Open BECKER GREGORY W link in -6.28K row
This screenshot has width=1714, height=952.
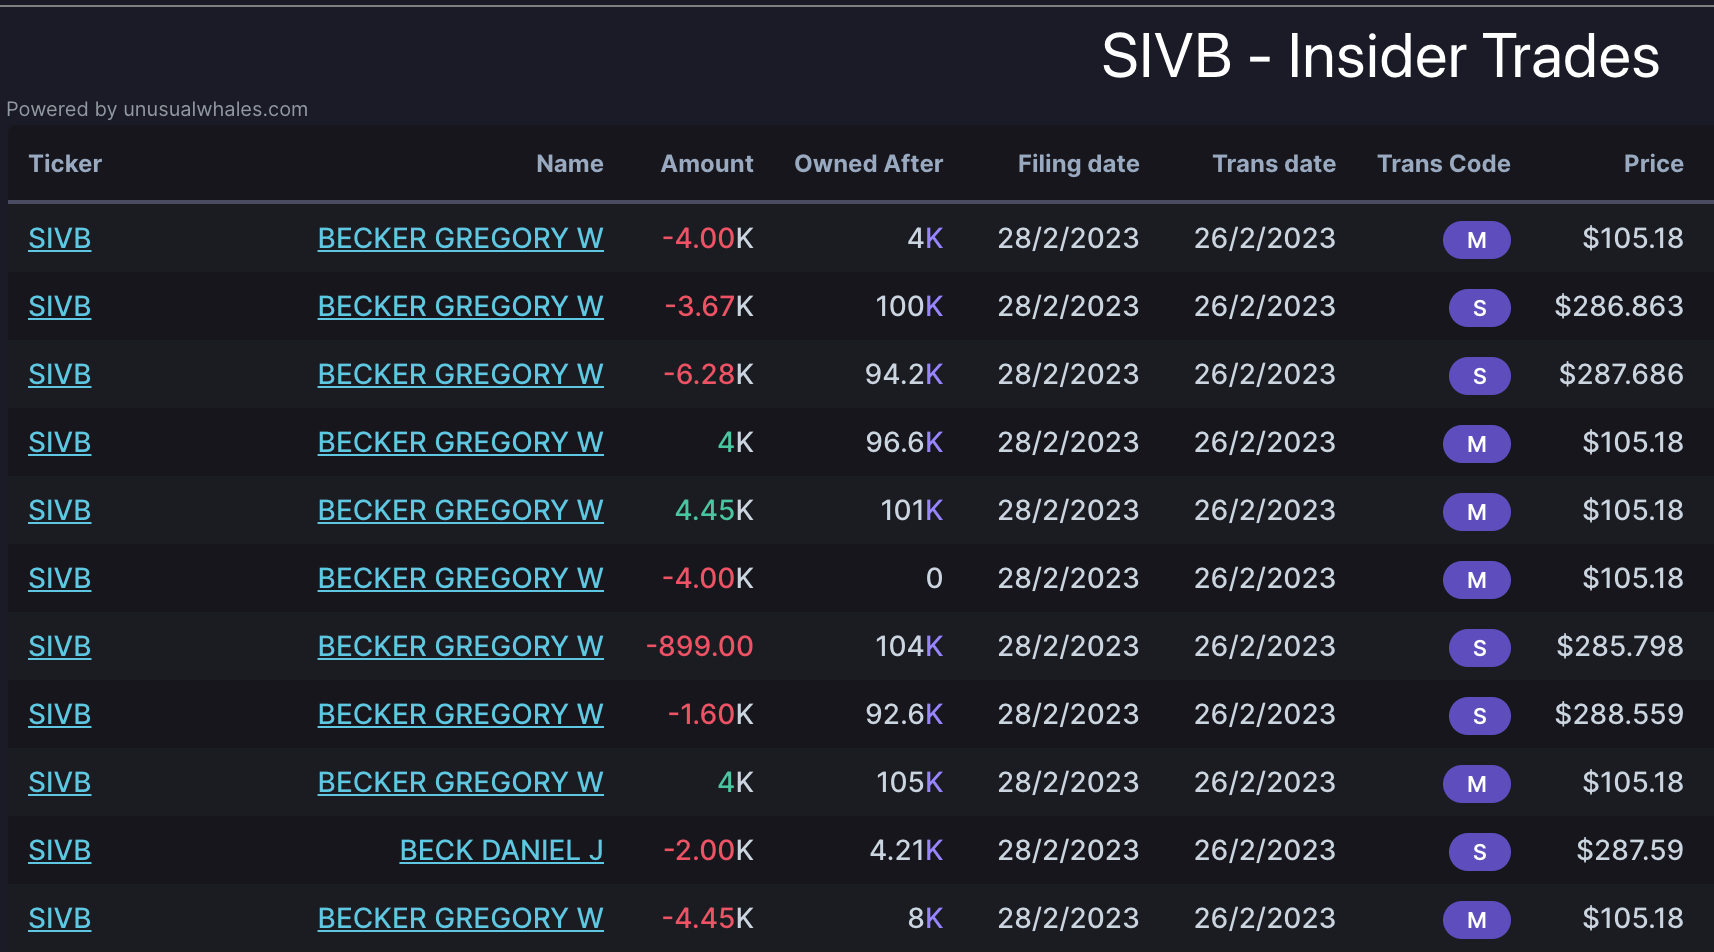(460, 374)
